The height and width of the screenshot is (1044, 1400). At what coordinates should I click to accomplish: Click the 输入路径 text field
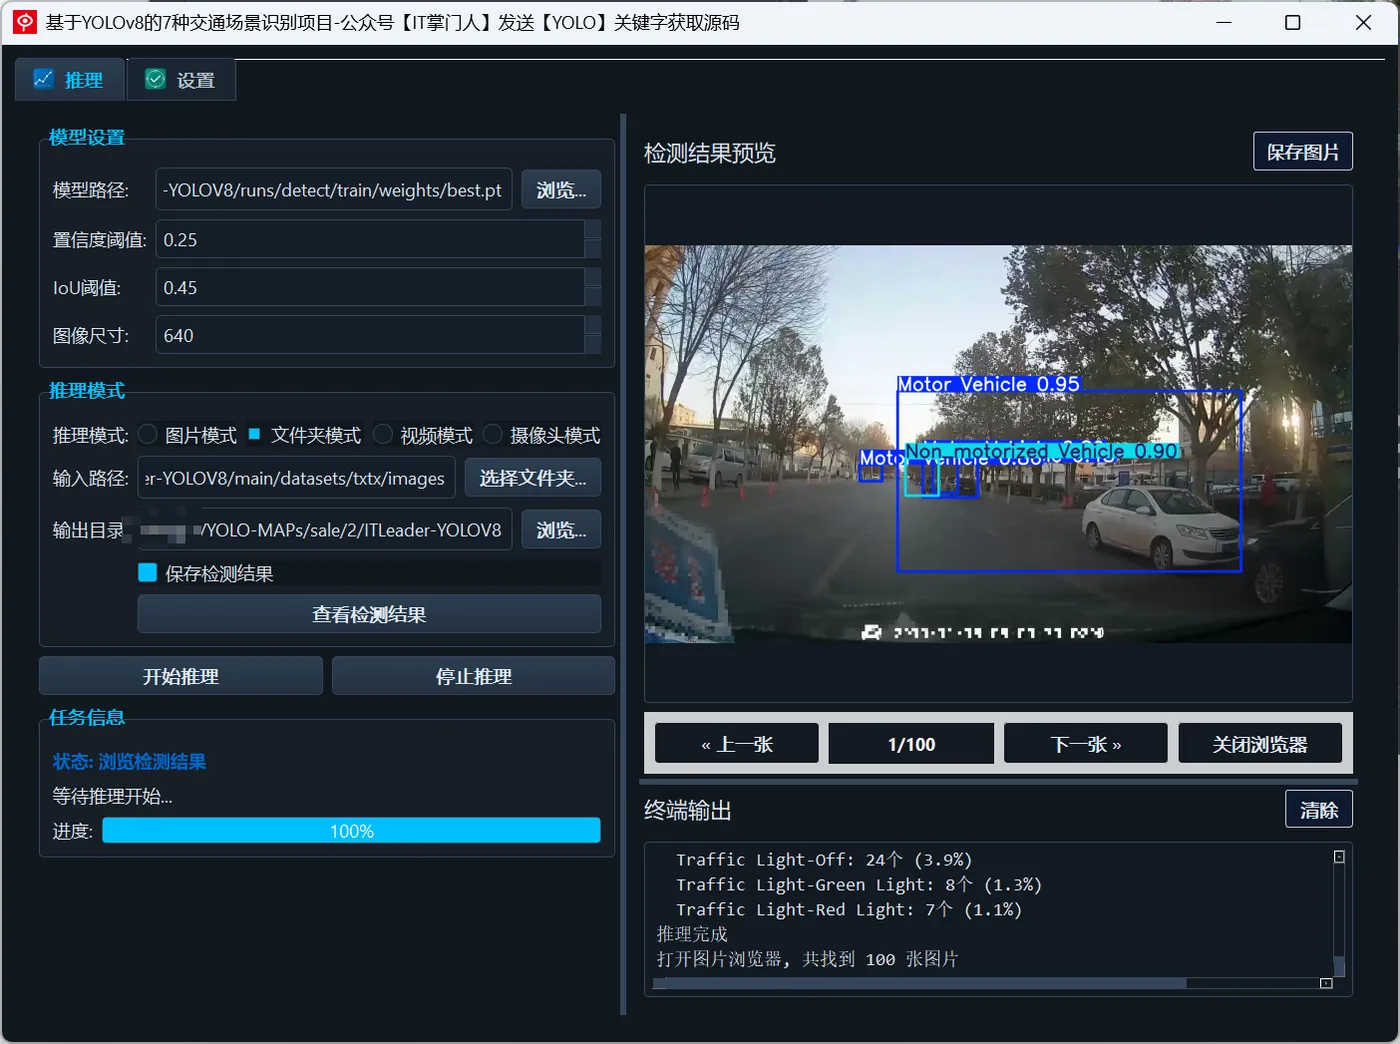coord(297,478)
